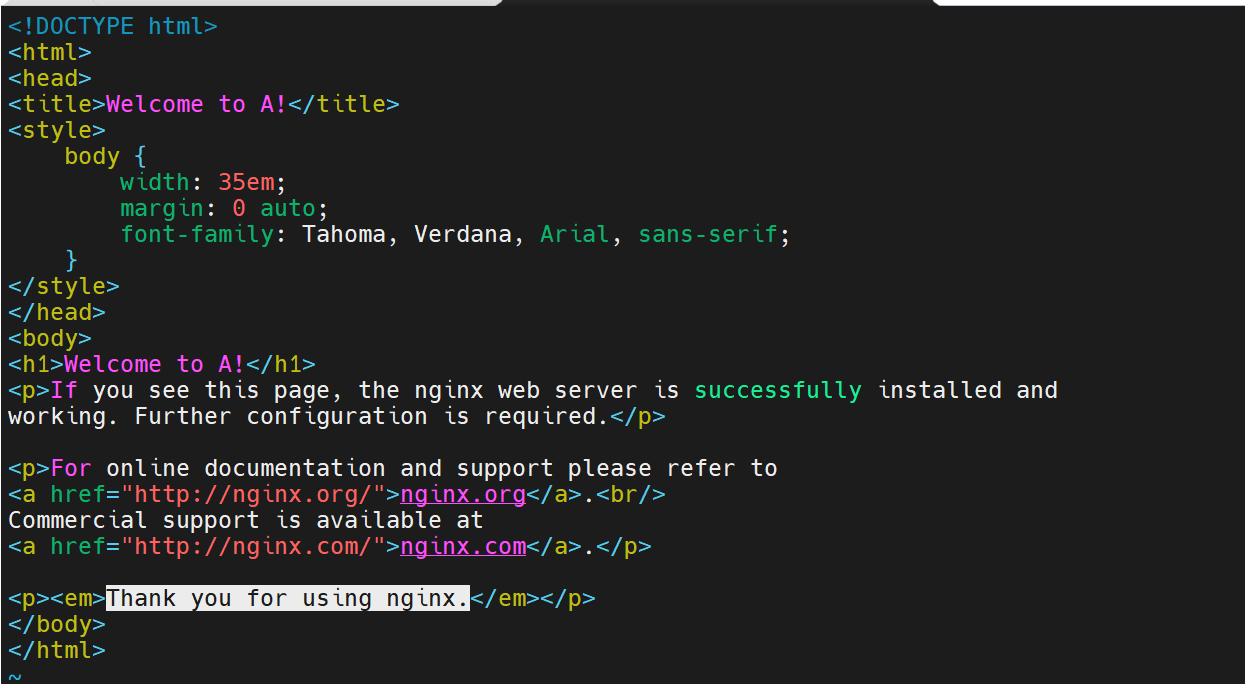
Task: Click the highlighted Thank you for using nginx text
Action: click(288, 598)
